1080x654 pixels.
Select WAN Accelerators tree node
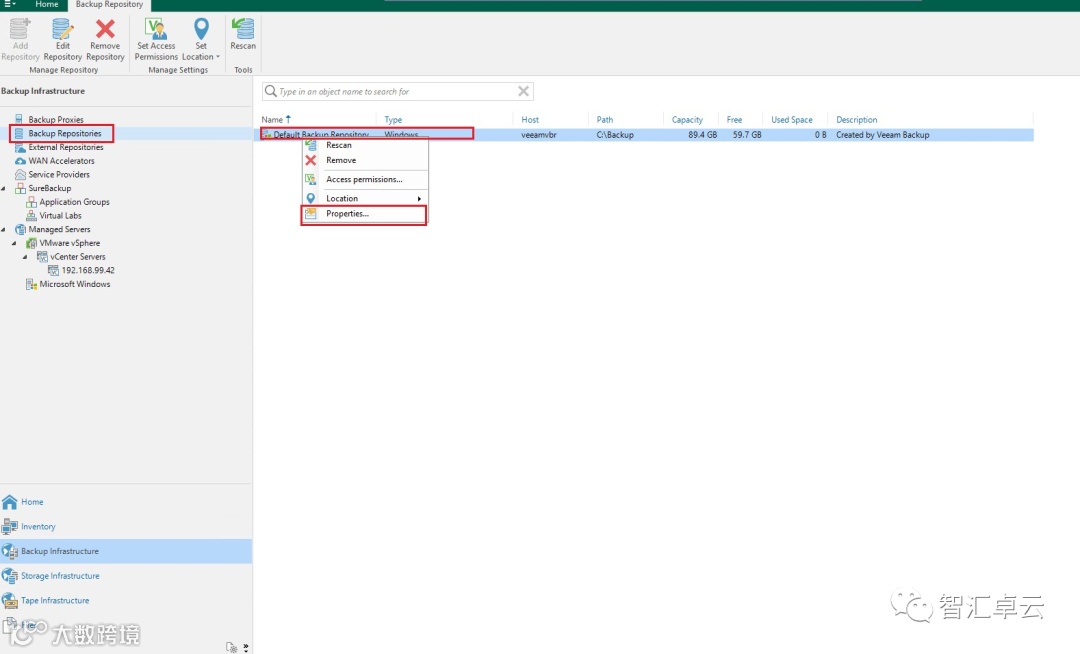point(61,161)
